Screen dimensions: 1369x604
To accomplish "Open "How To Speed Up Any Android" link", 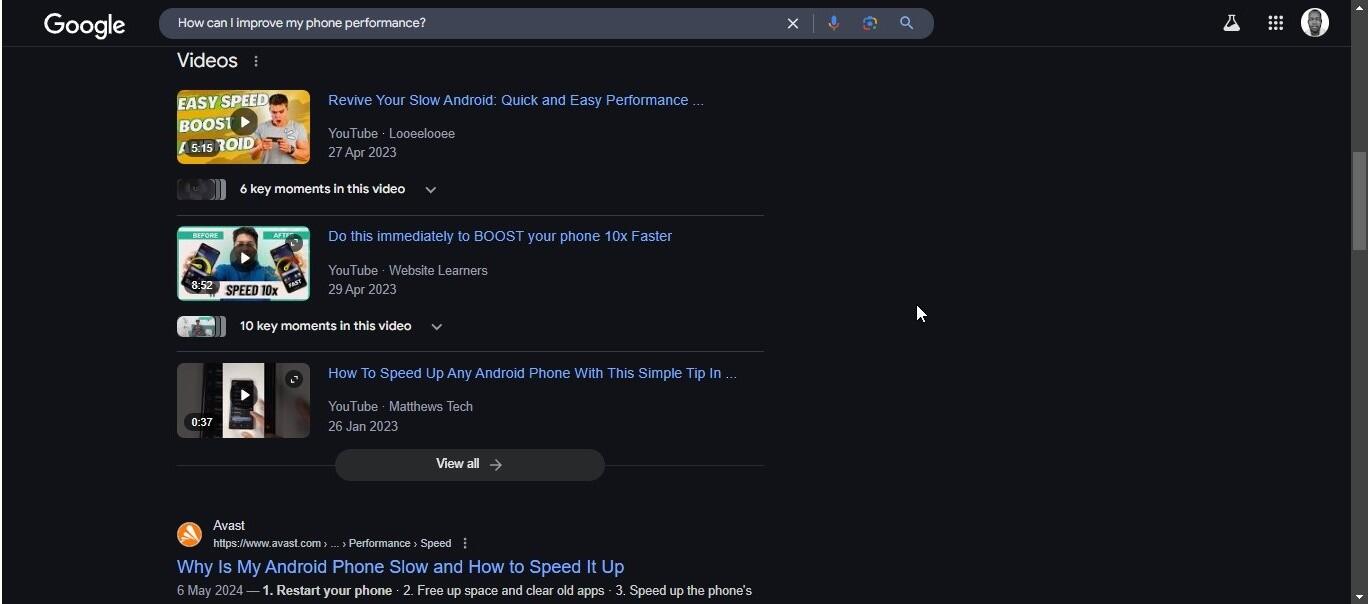I will pos(531,373).
